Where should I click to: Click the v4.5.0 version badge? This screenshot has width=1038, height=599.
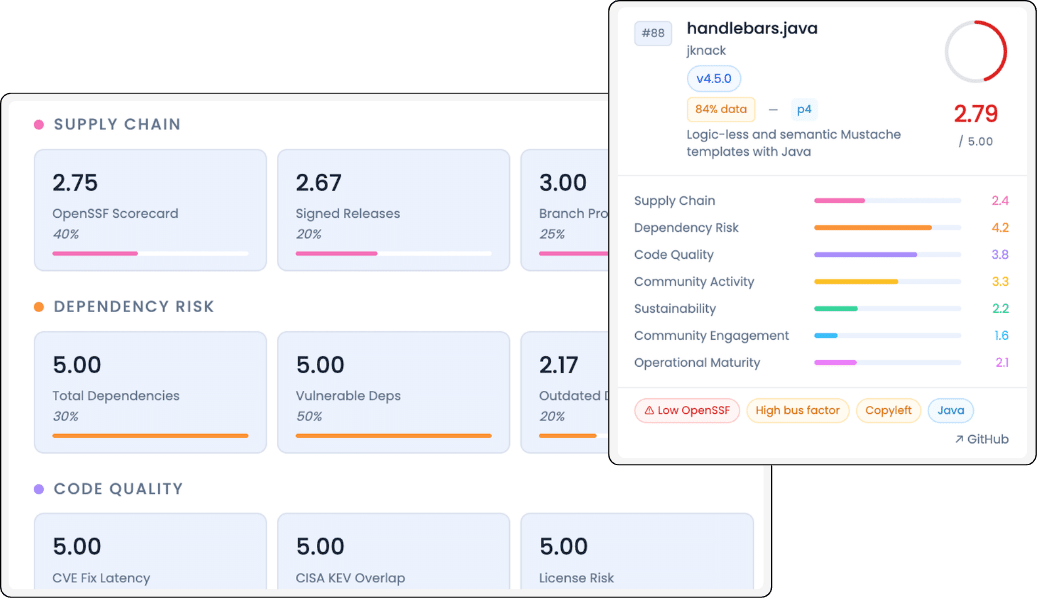pos(713,79)
